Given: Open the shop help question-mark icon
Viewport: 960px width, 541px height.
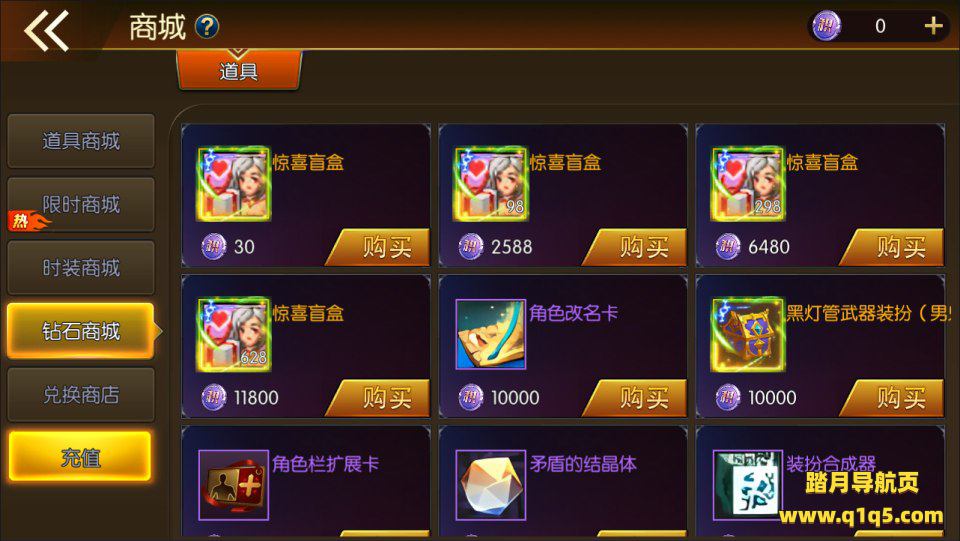Looking at the screenshot, I should point(207,26).
